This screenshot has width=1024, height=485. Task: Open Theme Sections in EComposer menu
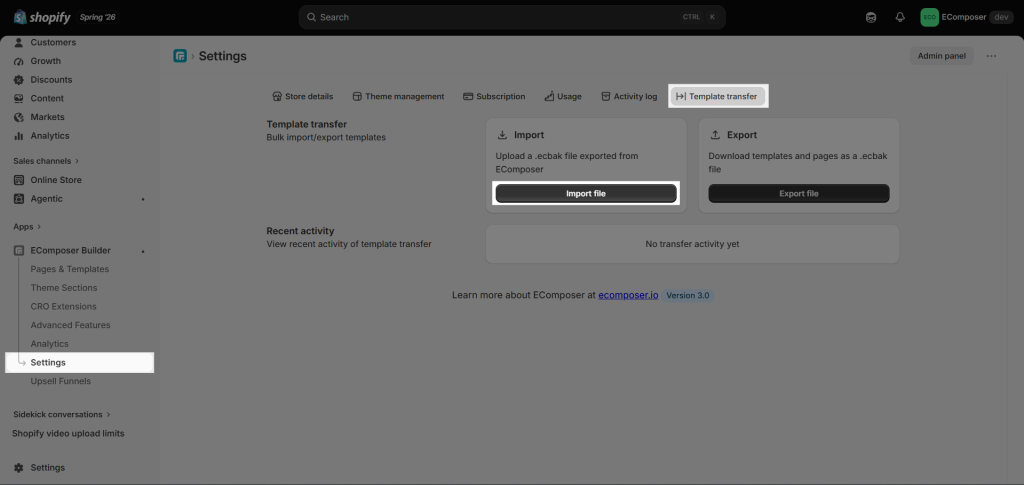point(64,288)
